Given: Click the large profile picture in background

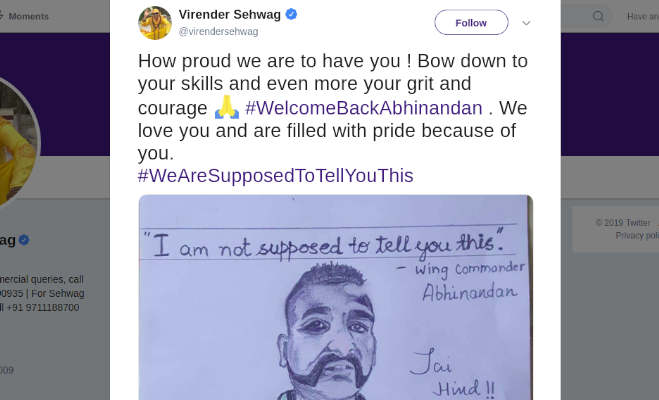Looking at the screenshot, I should pos(15,141).
